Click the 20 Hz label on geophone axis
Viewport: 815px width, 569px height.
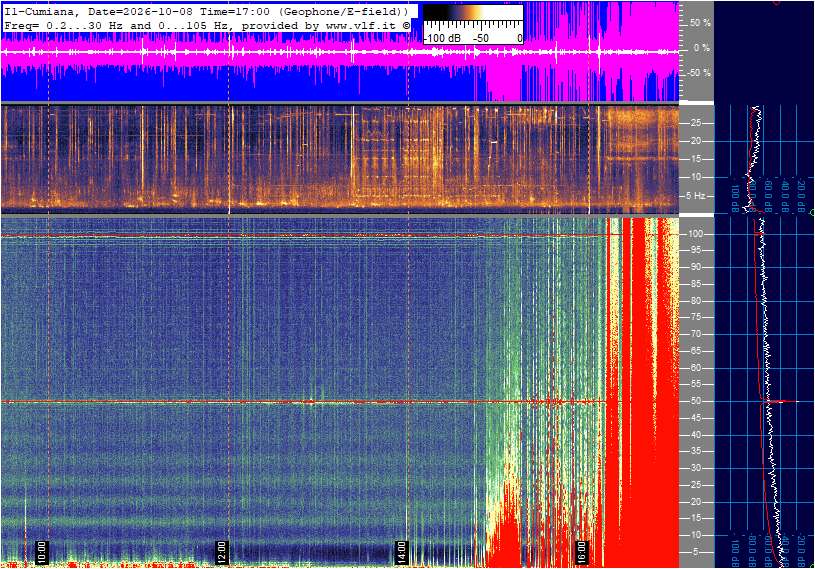click(695, 141)
